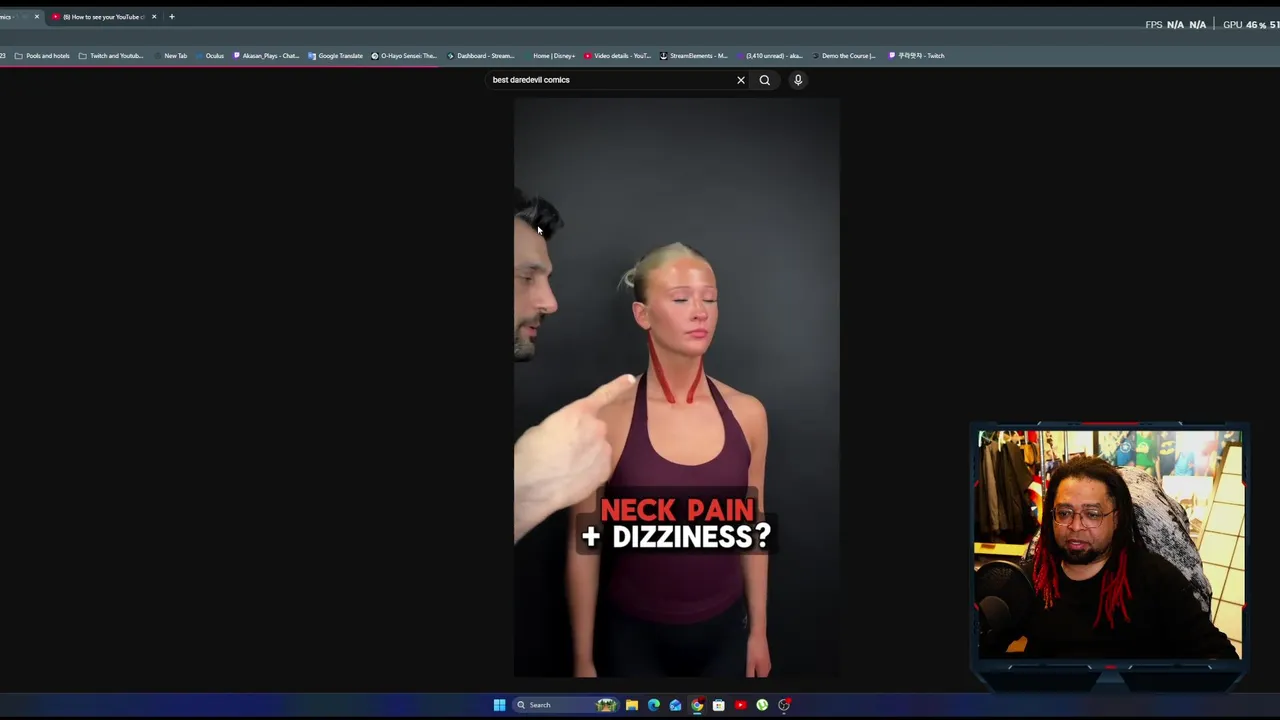
Task: Open the '(3,410 unread)' mail bookmark
Action: (x=769, y=56)
